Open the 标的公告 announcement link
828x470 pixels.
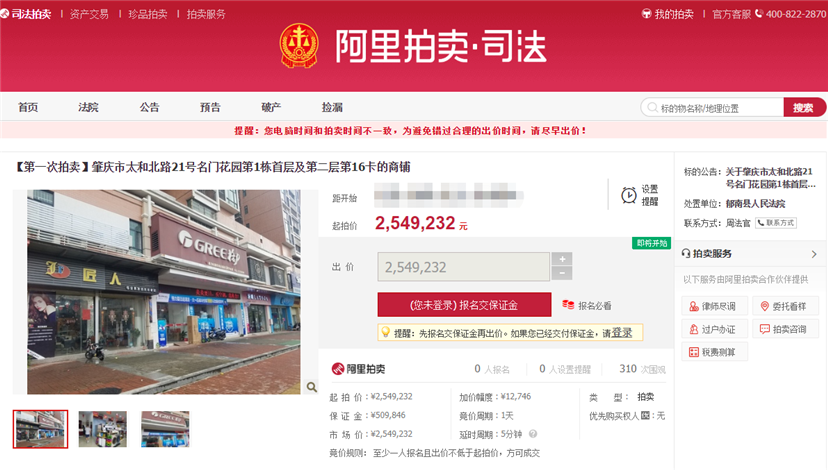tap(770, 177)
